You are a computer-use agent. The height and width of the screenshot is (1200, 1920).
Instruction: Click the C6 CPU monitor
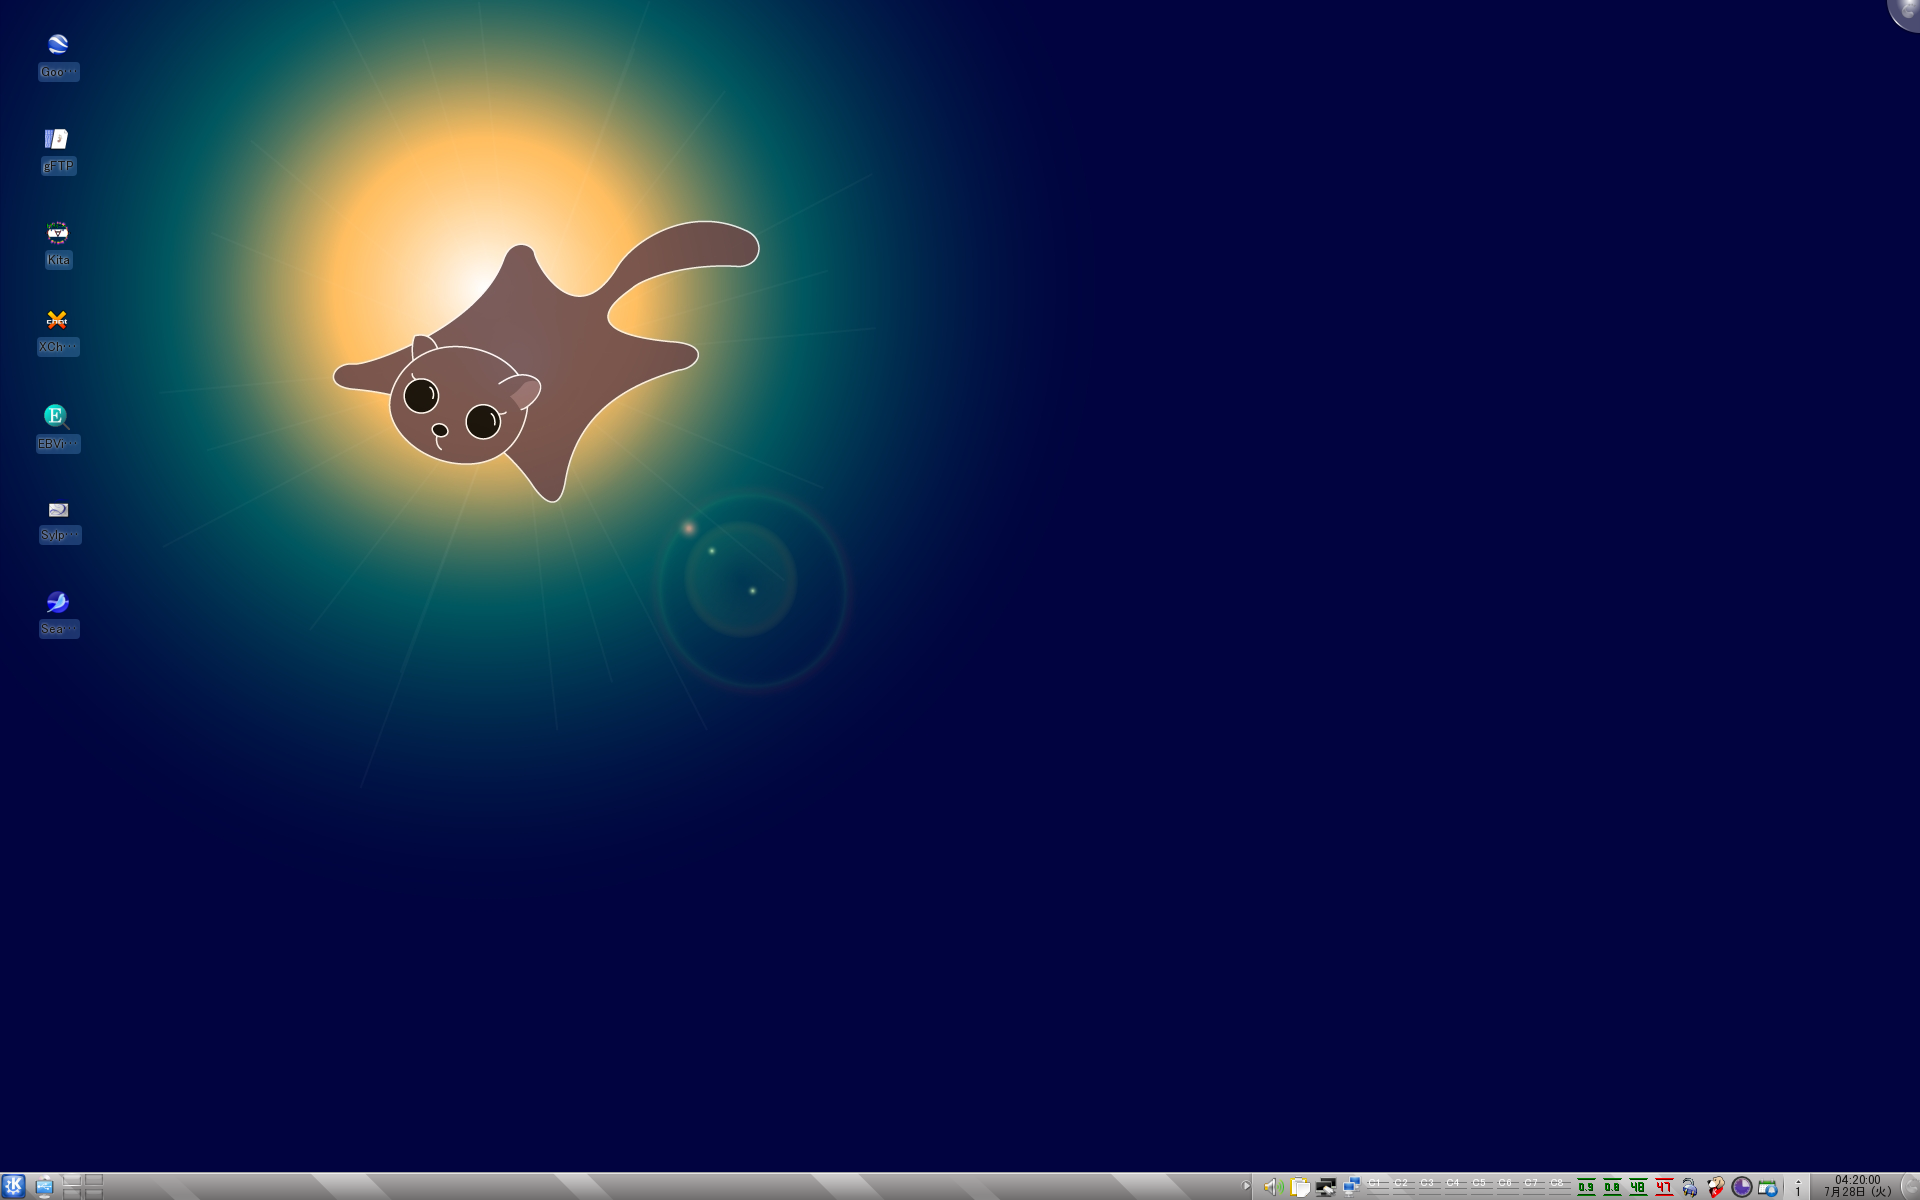(x=1508, y=1187)
